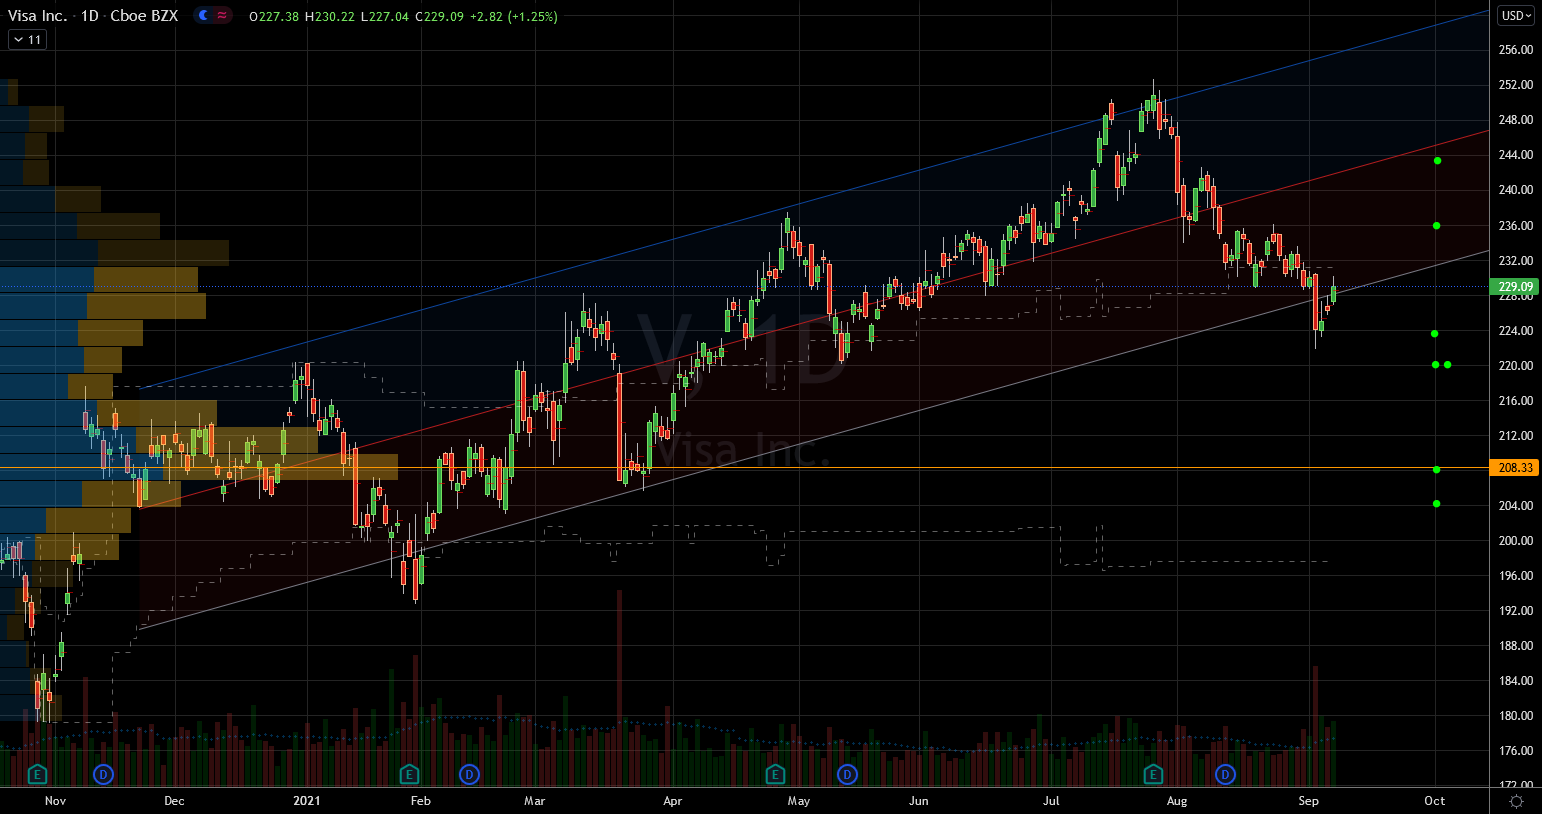Click dividend D marker between Aug and Sep
Image resolution: width=1542 pixels, height=814 pixels.
[1225, 774]
